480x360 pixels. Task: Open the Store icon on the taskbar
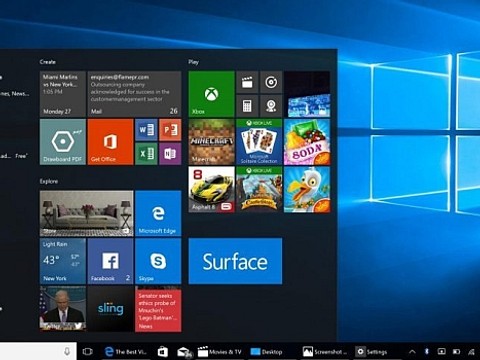pos(163,352)
